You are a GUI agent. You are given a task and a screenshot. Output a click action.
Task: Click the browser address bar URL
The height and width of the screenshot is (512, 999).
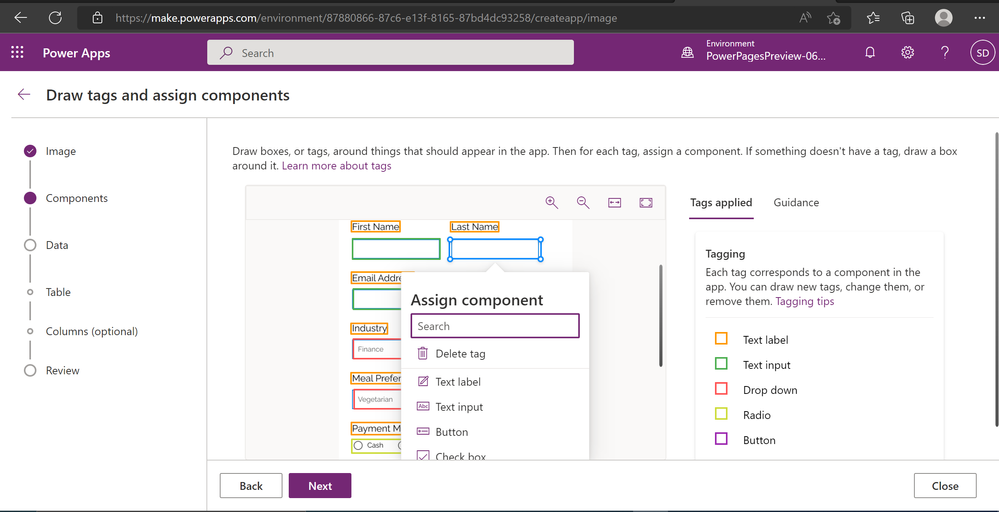pyautogui.click(x=366, y=18)
